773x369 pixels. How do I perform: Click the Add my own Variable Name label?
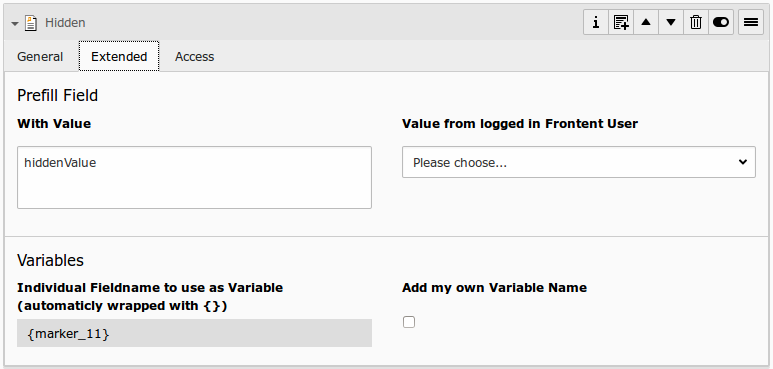494,288
